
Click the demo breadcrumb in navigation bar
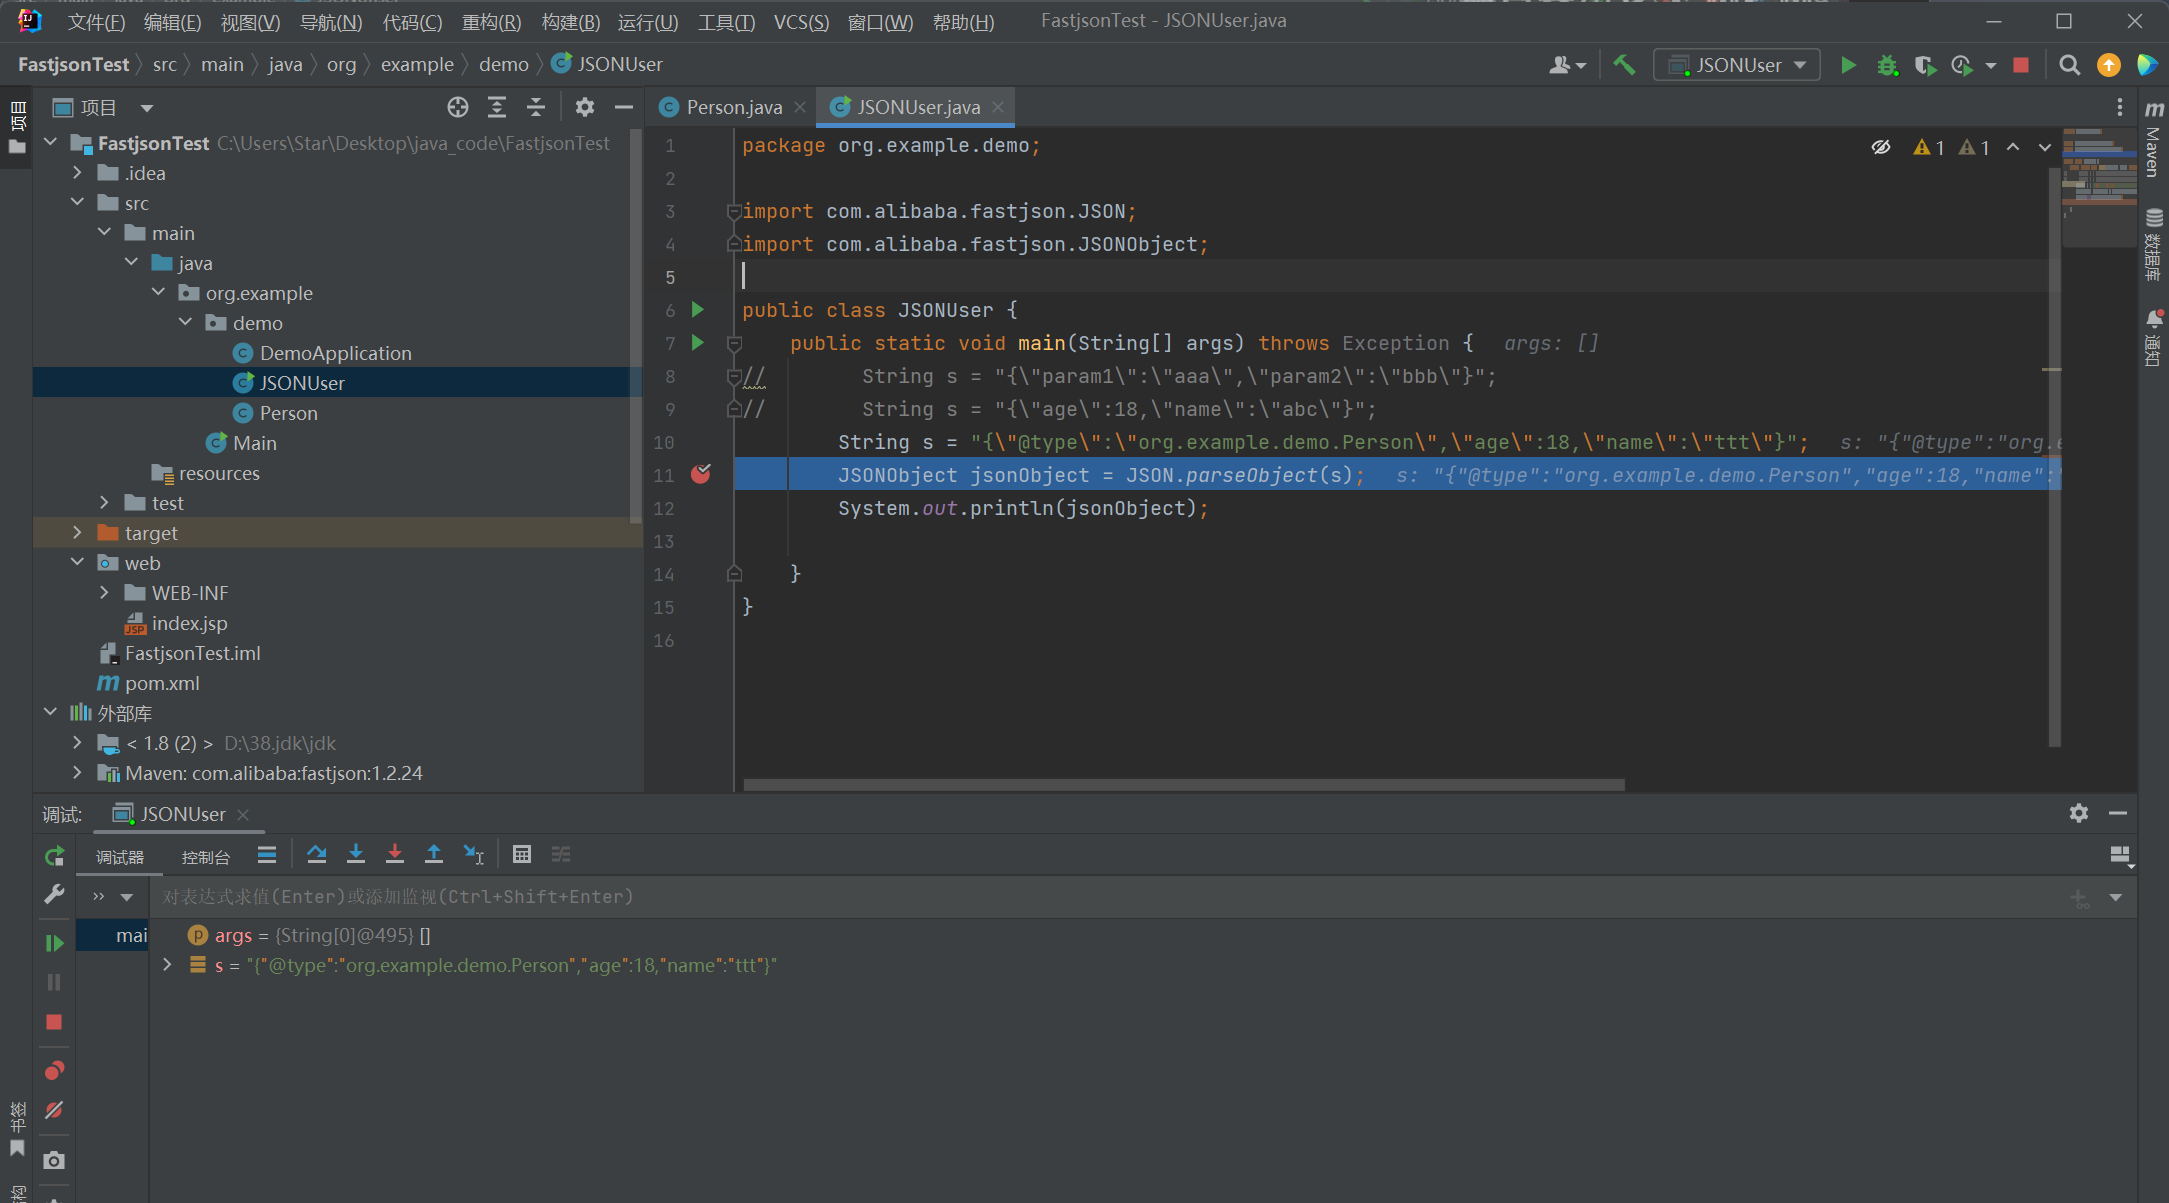click(503, 65)
